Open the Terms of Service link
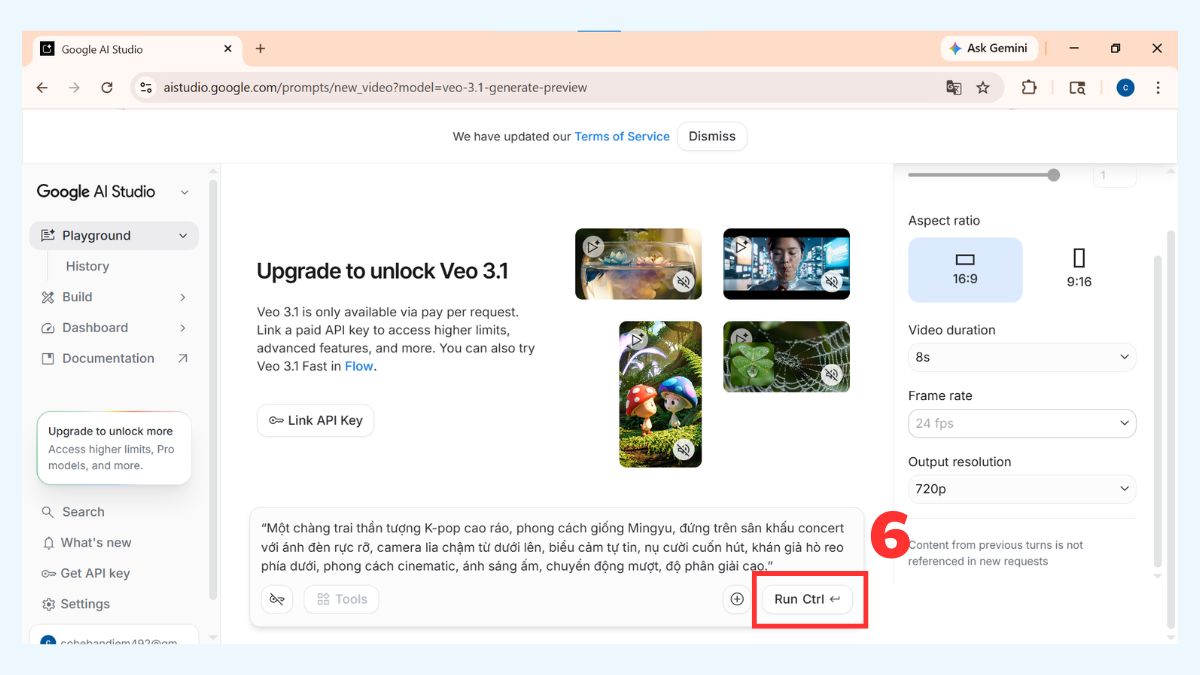Screen dimensions: 1200x675 tap(622, 136)
